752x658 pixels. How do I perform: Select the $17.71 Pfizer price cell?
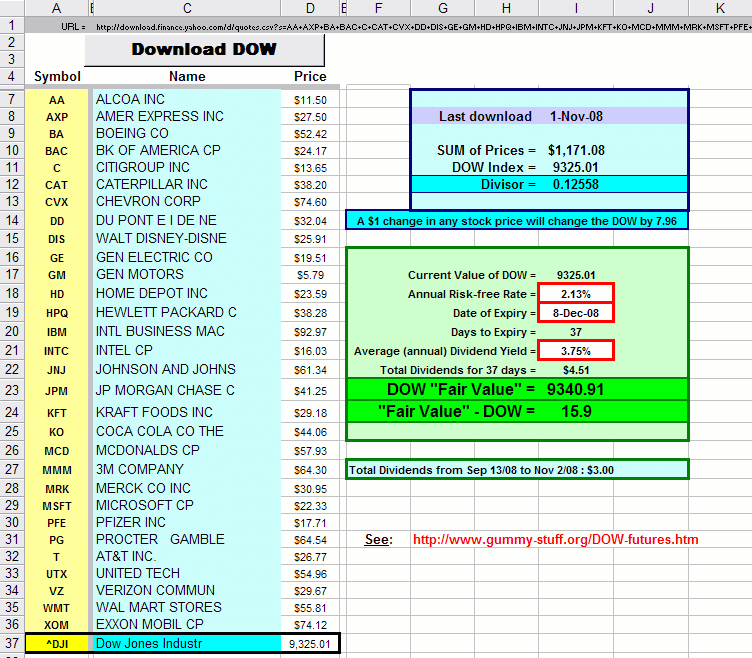pyautogui.click(x=310, y=523)
